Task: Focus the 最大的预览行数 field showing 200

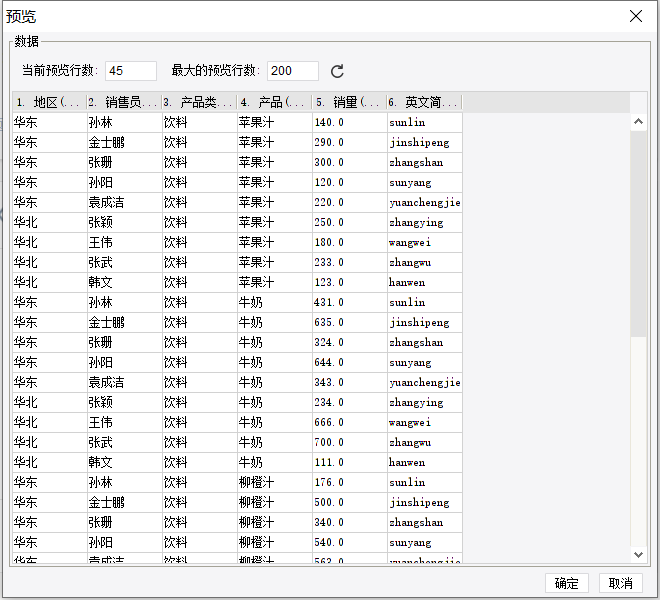Action: coord(293,71)
